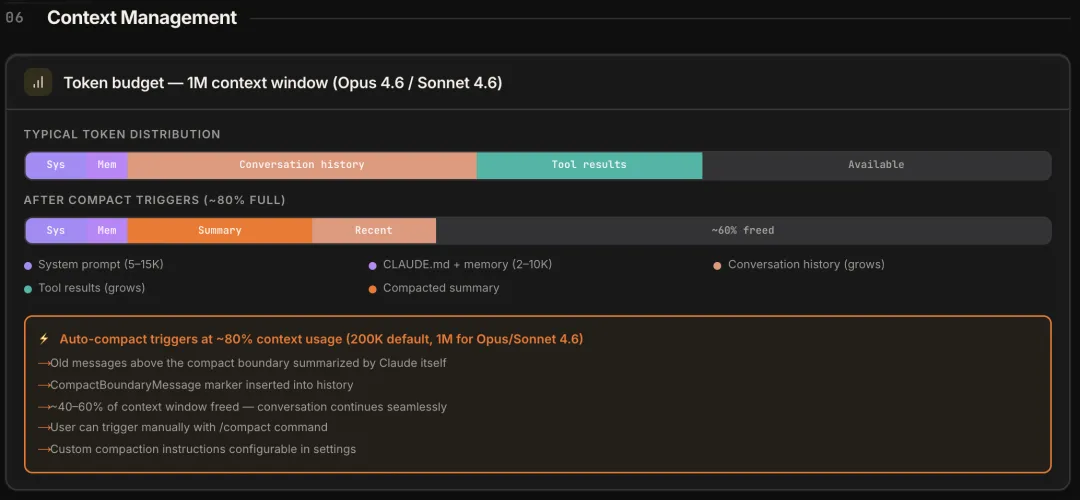
Task: Click the Token budget panel title
Action: point(282,83)
